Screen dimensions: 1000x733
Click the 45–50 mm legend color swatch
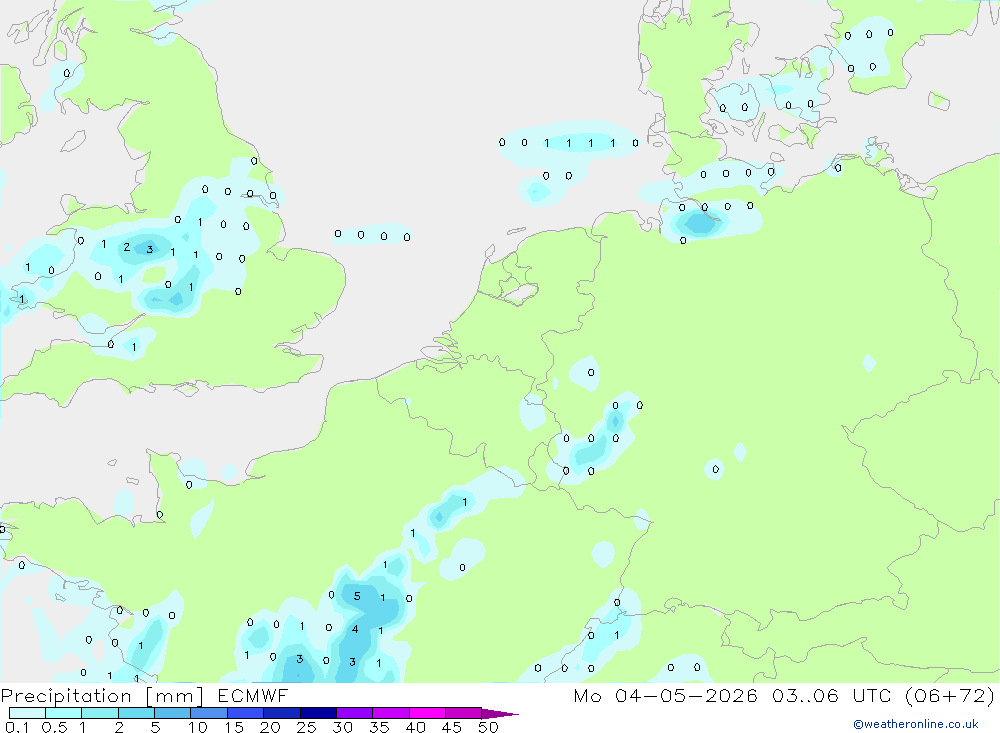[464, 713]
